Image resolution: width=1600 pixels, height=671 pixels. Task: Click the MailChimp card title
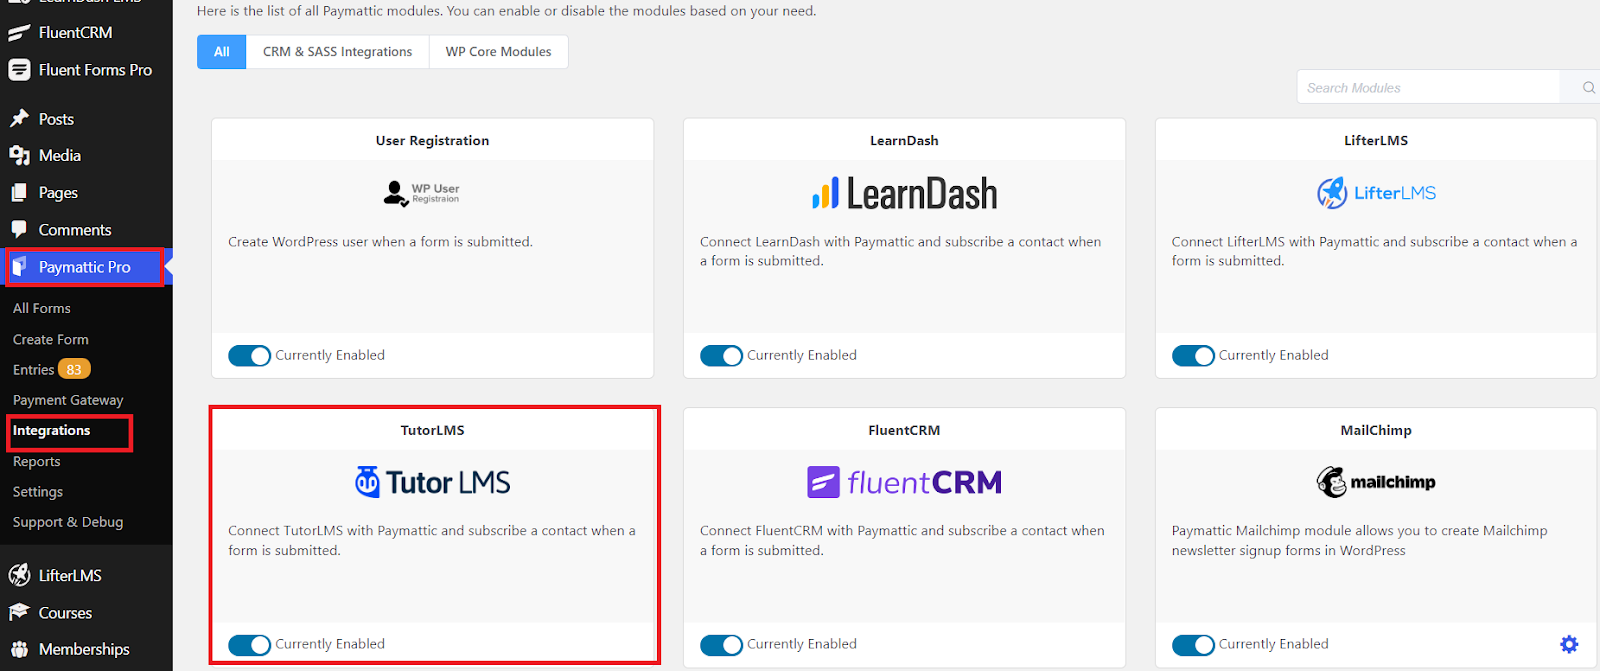click(1376, 430)
